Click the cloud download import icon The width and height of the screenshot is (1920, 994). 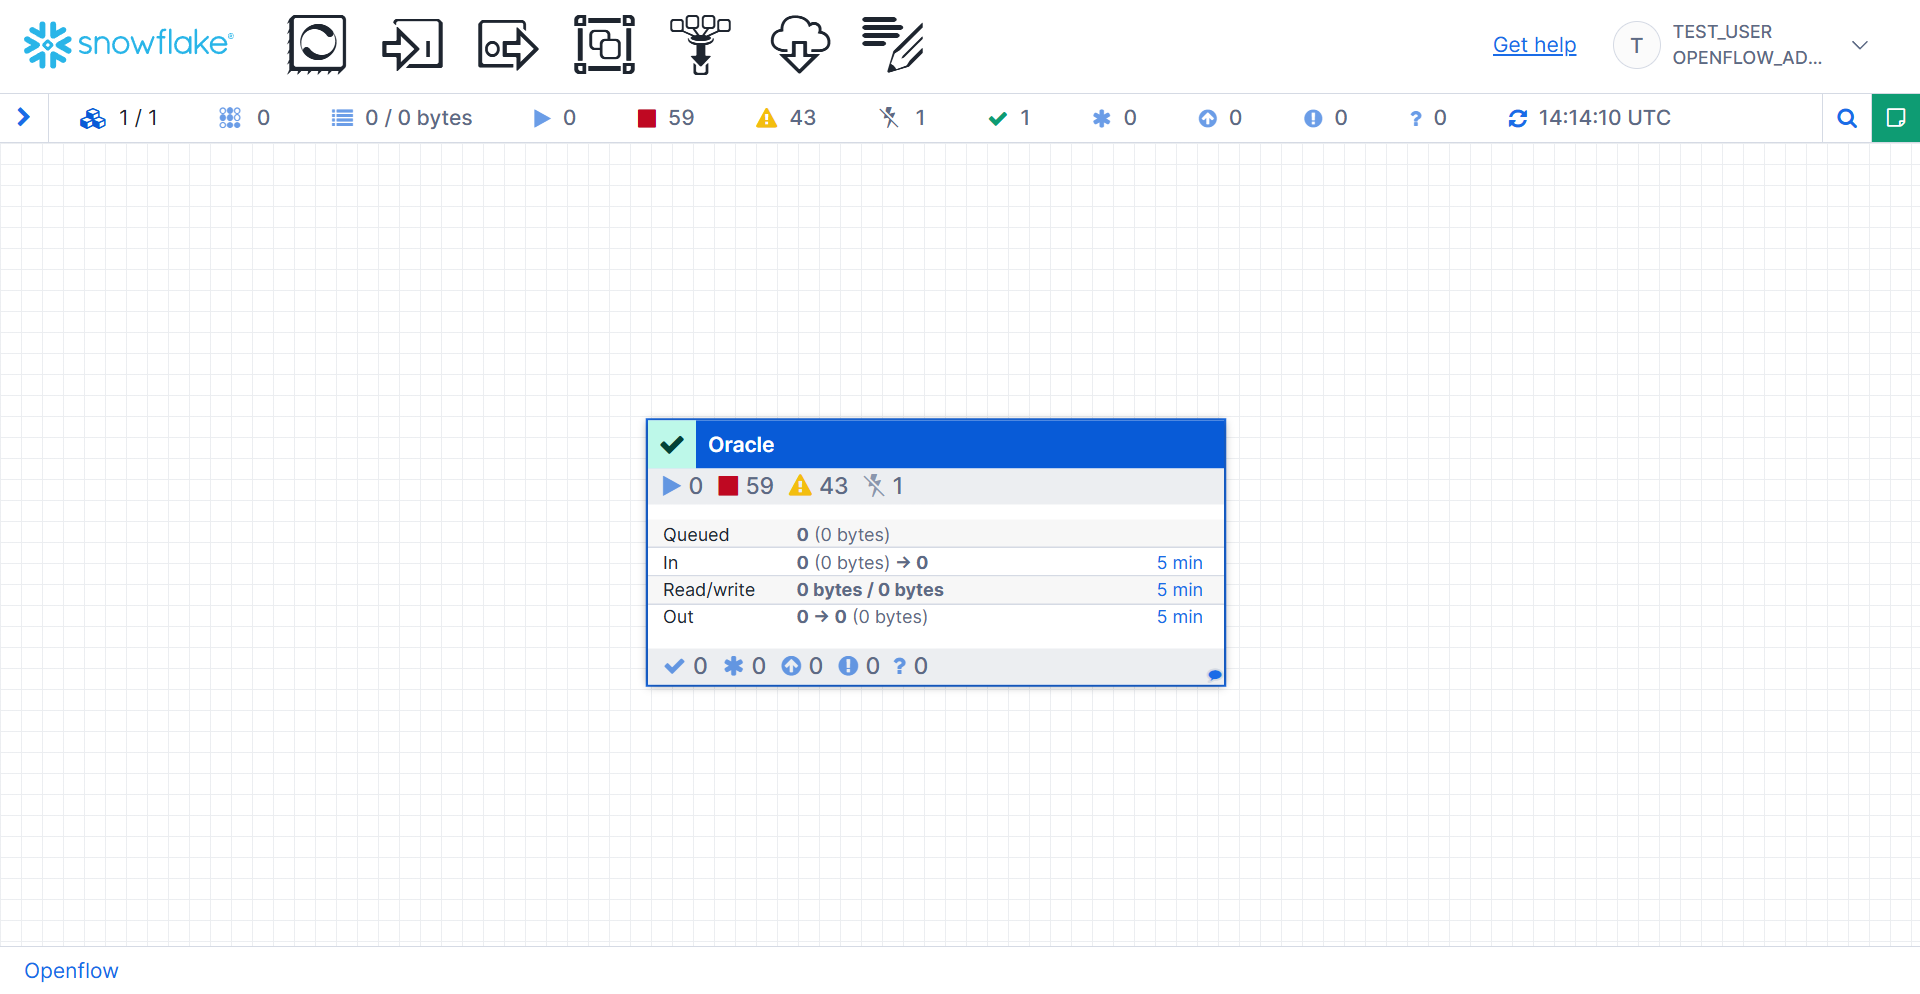point(800,45)
